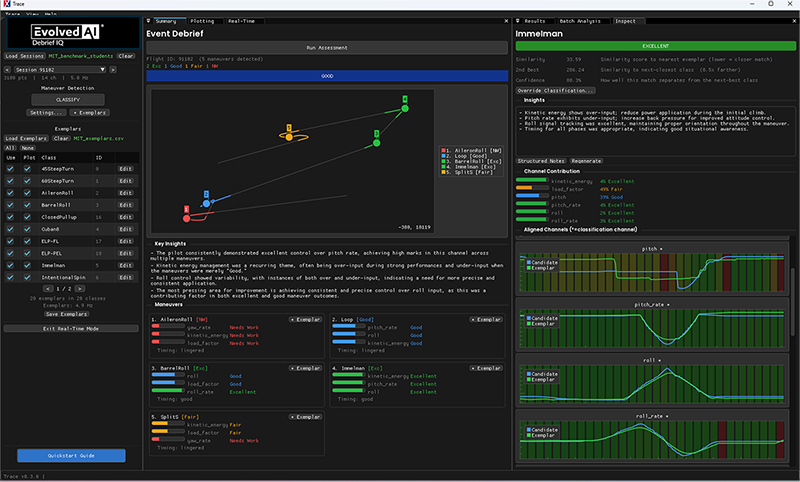The height and width of the screenshot is (482, 800).
Task: Click the CLASSIFY button
Action: pyautogui.click(x=68, y=99)
